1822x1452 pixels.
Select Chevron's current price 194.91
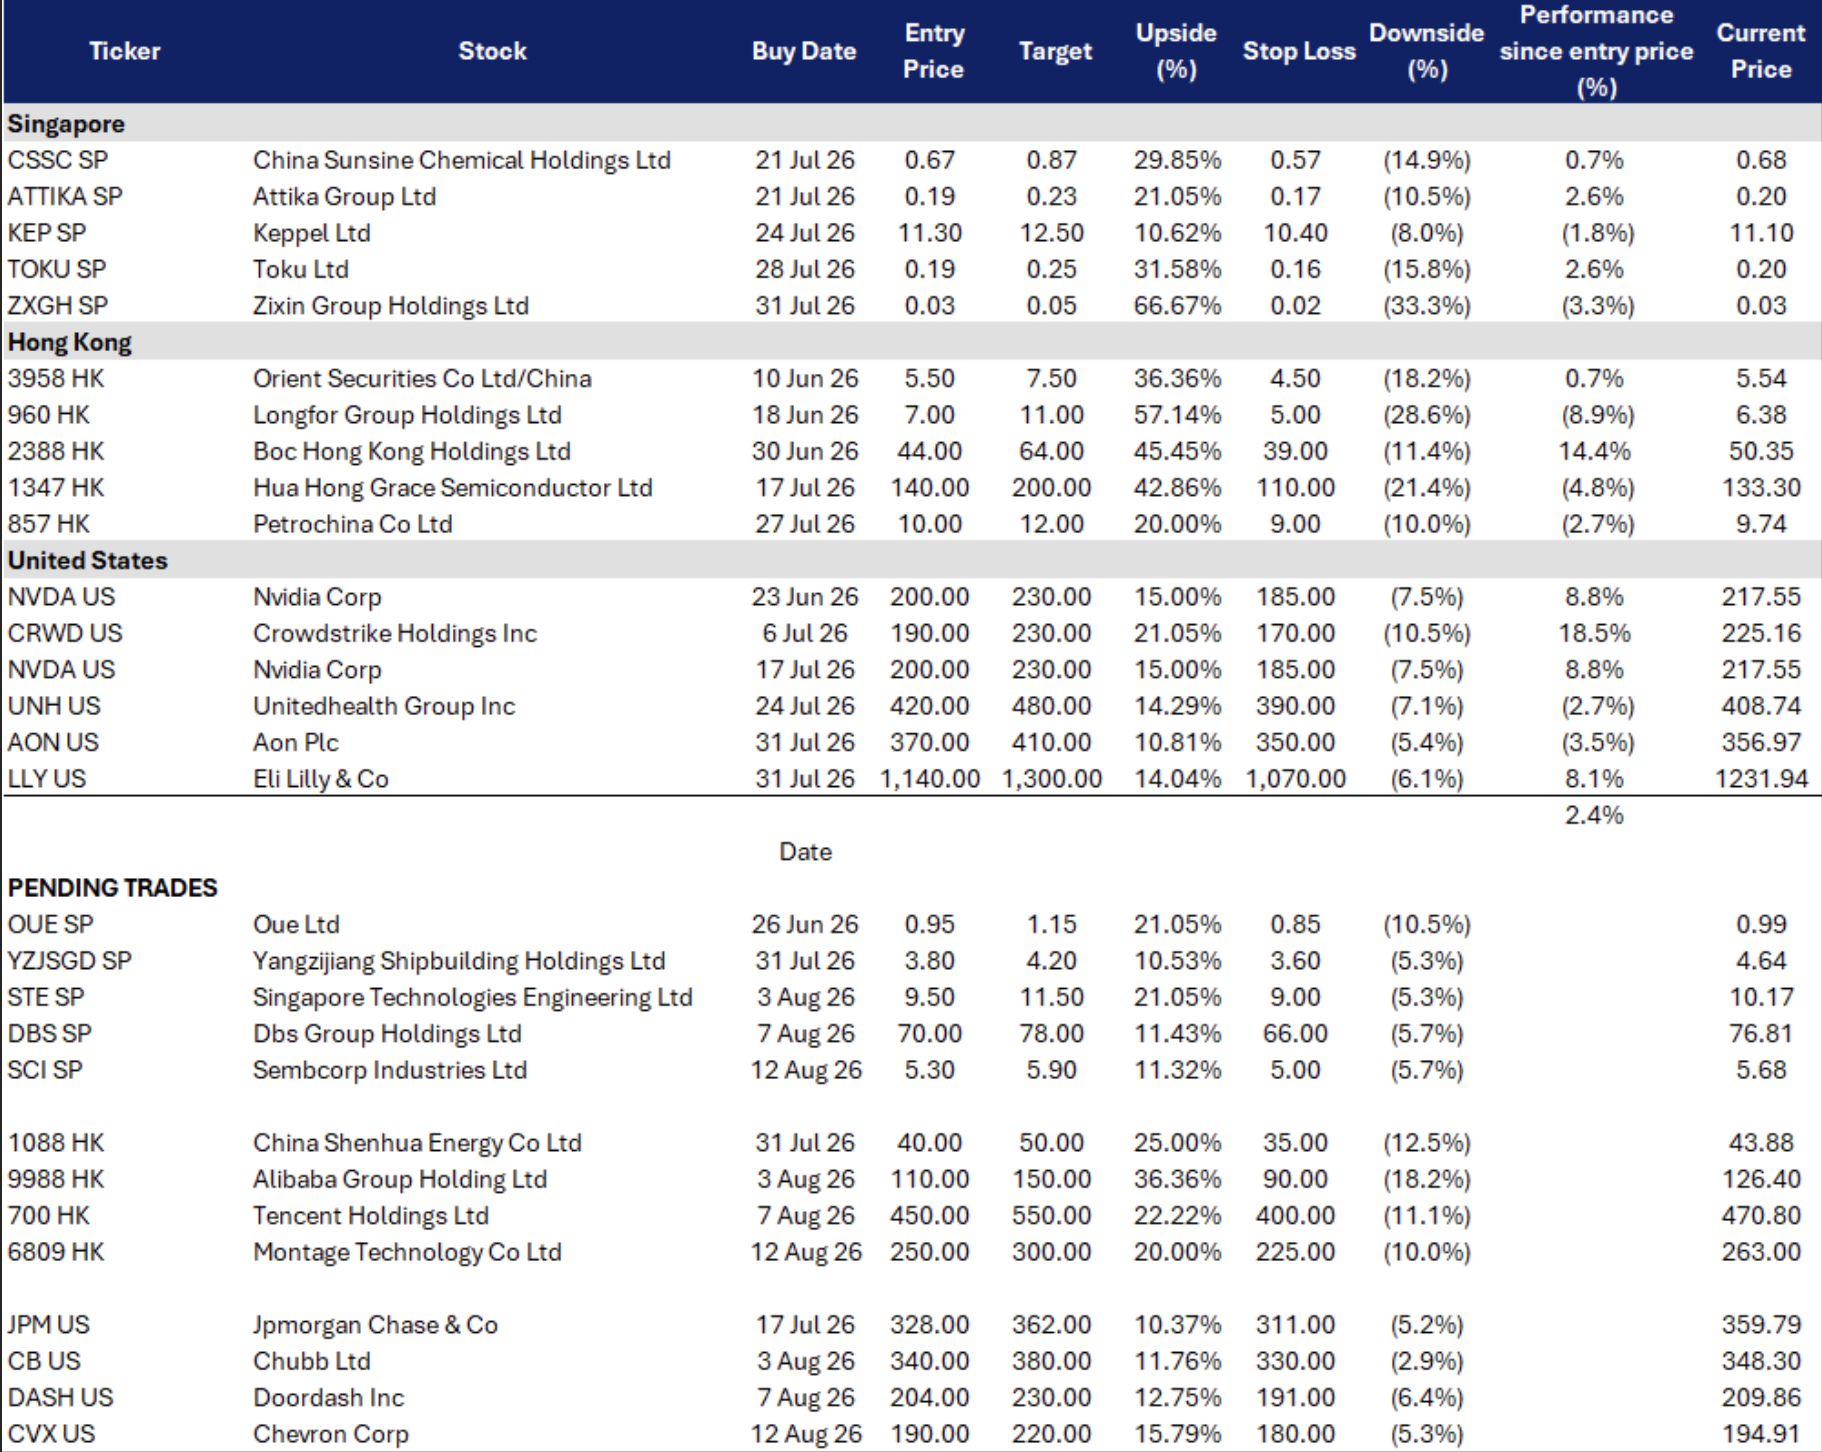click(x=1762, y=1434)
